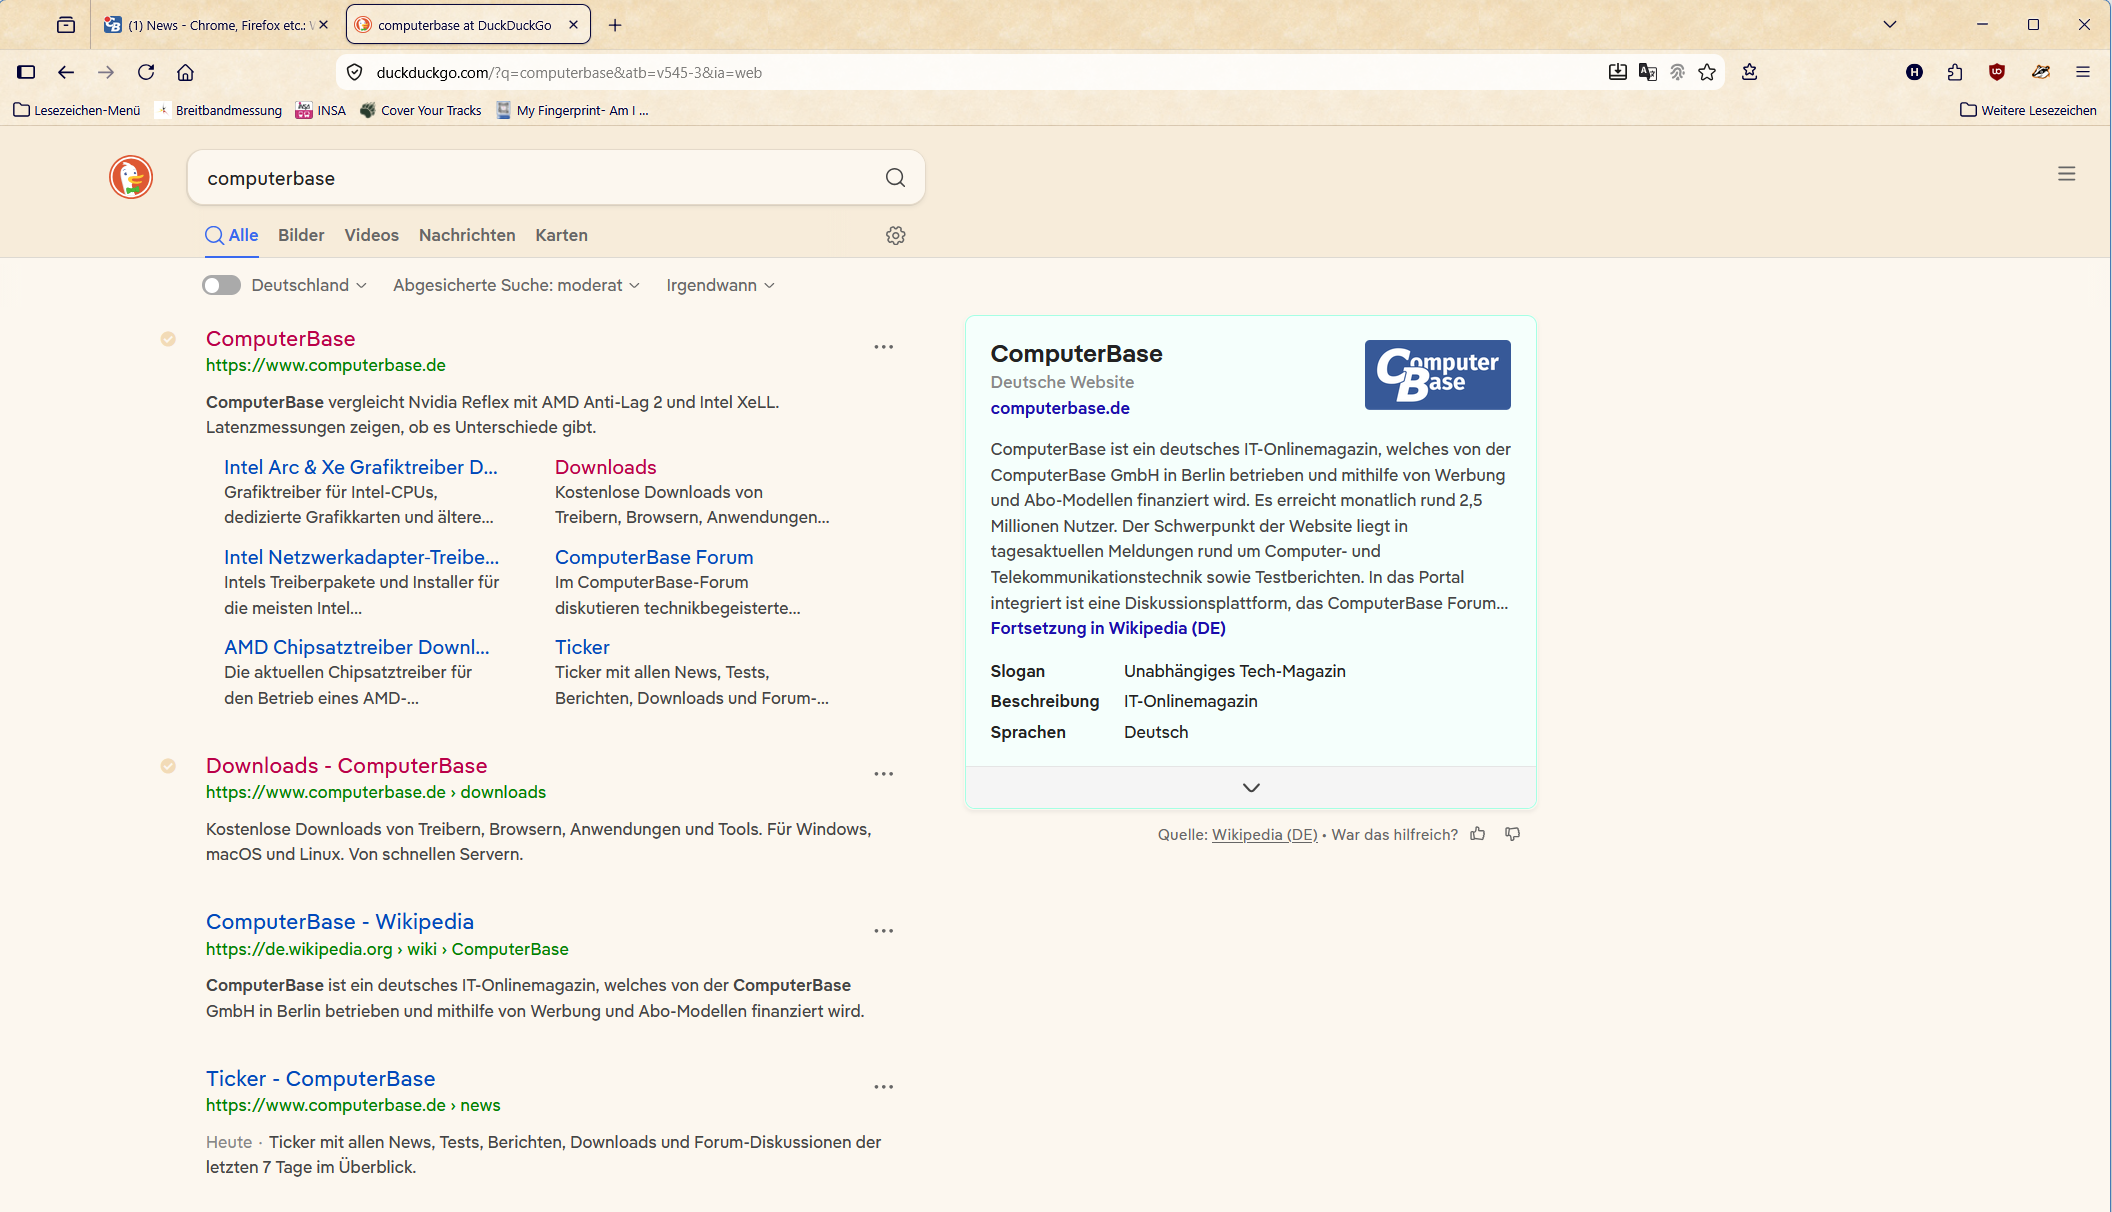Open the Deutschland region dropdown
The image size is (2112, 1212).
point(309,285)
